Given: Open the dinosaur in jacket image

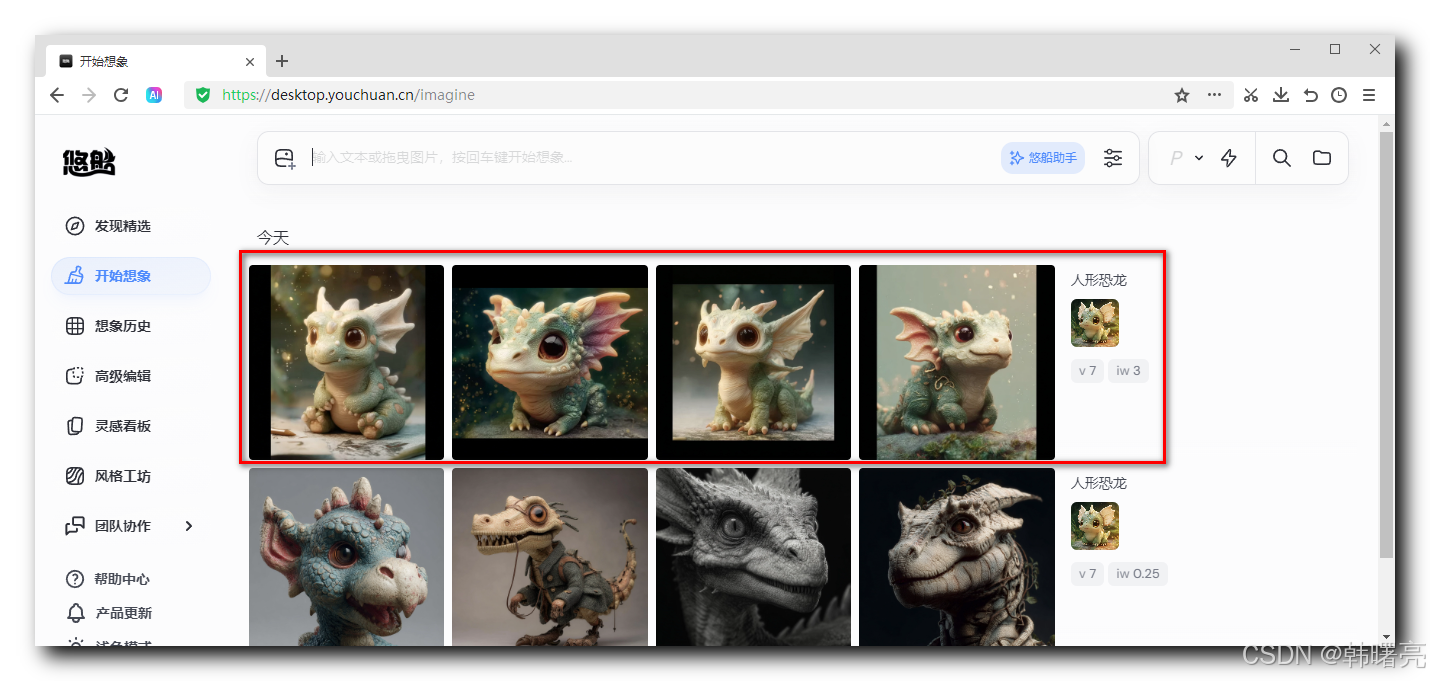Looking at the screenshot, I should pyautogui.click(x=550, y=557).
